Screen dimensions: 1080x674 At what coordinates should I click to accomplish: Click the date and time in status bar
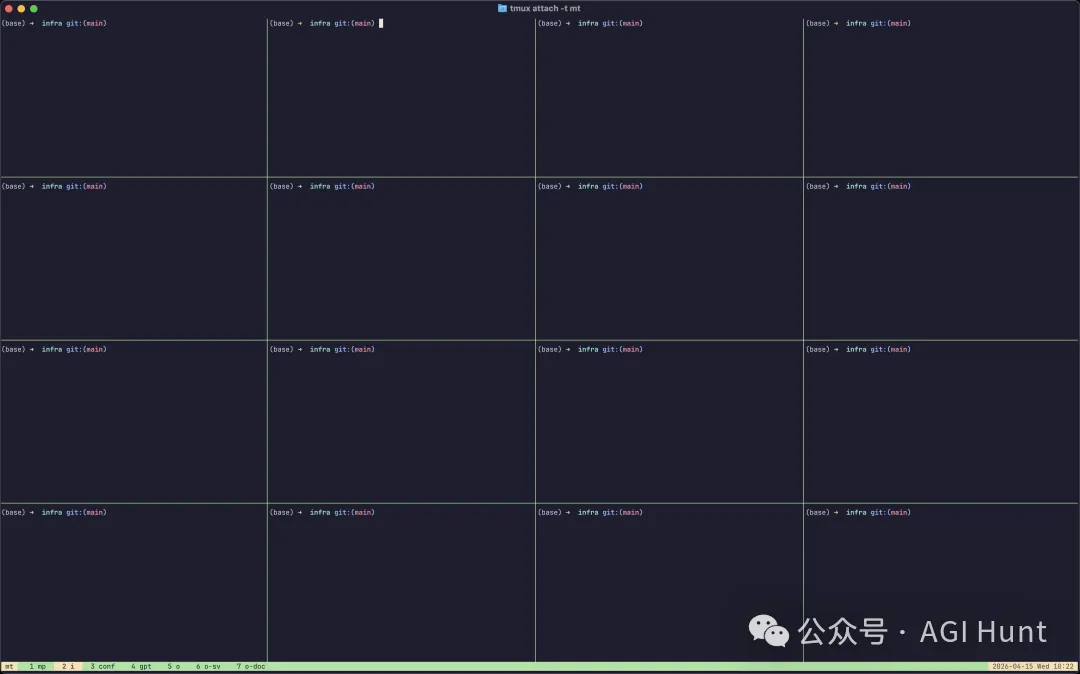pyautogui.click(x=1033, y=666)
